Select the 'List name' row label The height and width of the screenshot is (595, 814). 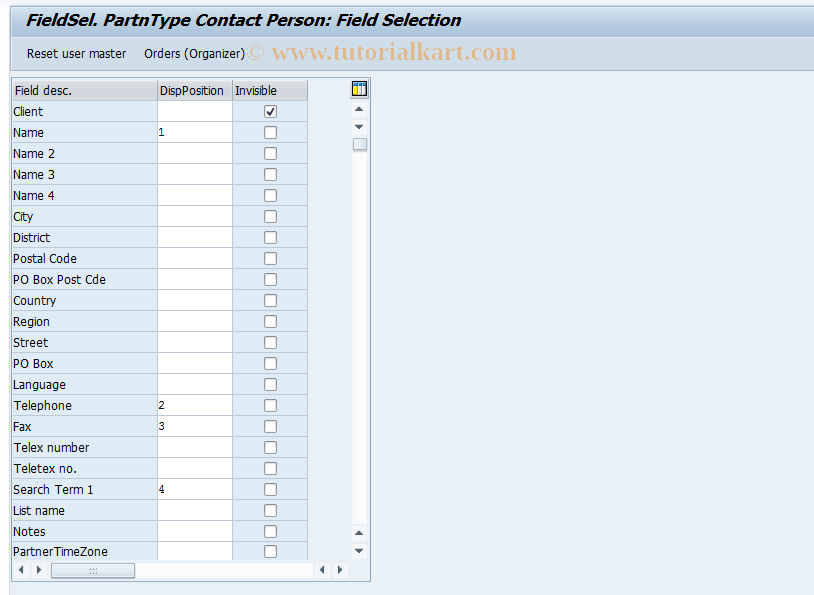pos(39,511)
